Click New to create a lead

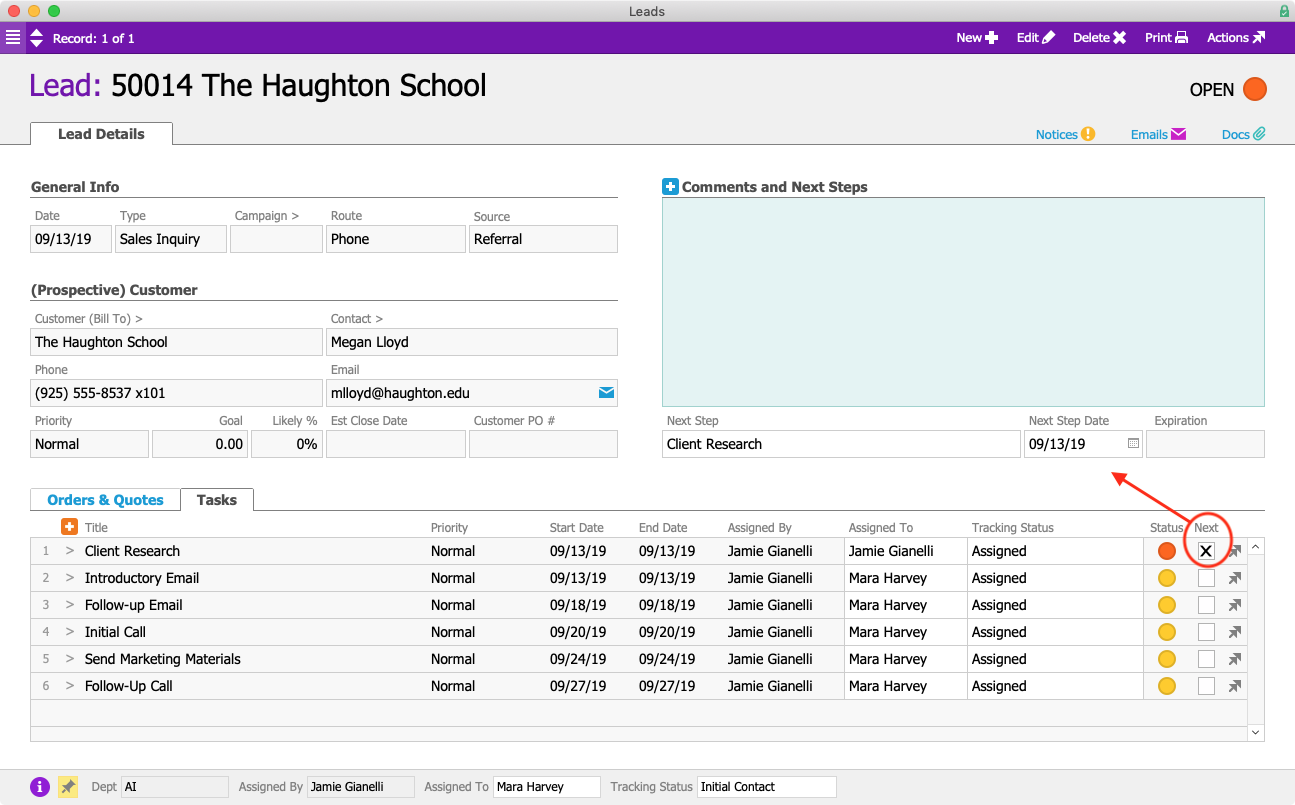click(x=977, y=38)
